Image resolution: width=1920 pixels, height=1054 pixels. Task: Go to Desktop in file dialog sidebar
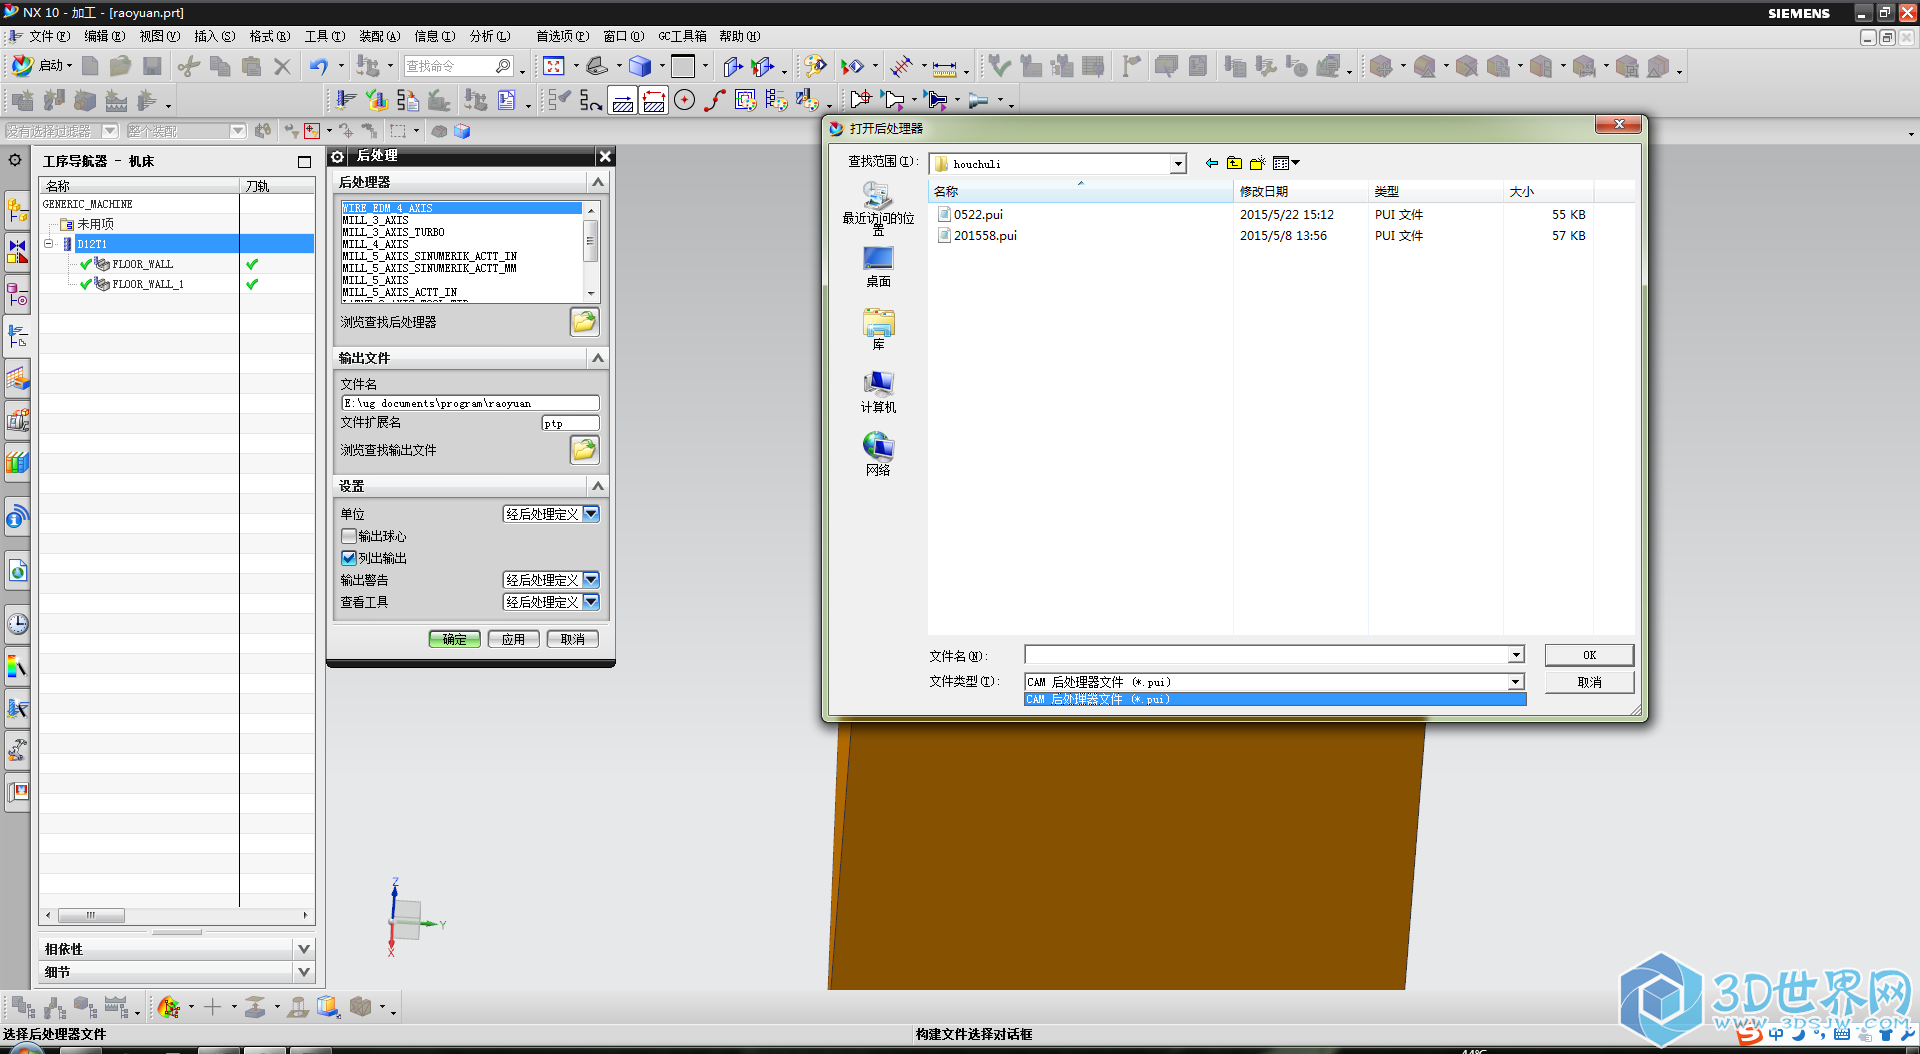coord(878,267)
